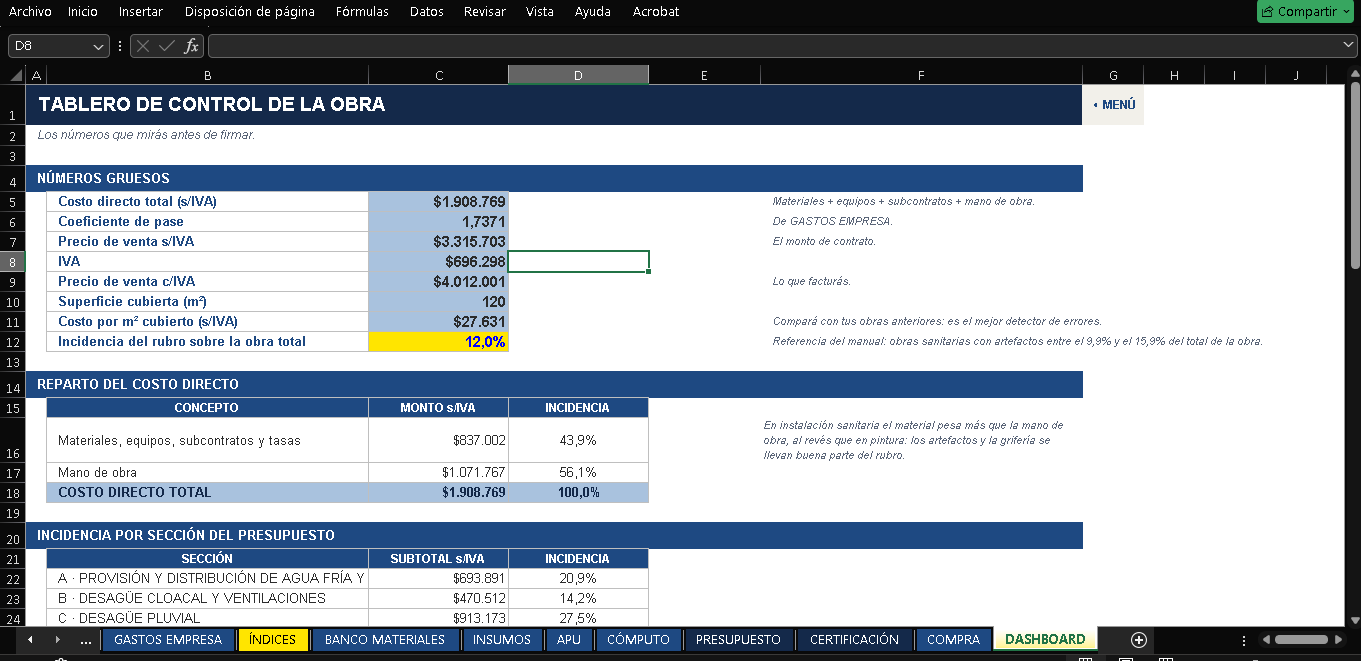Image resolution: width=1361 pixels, height=661 pixels.
Task: Open the Insert Function (fx) dialog
Action: [191, 46]
